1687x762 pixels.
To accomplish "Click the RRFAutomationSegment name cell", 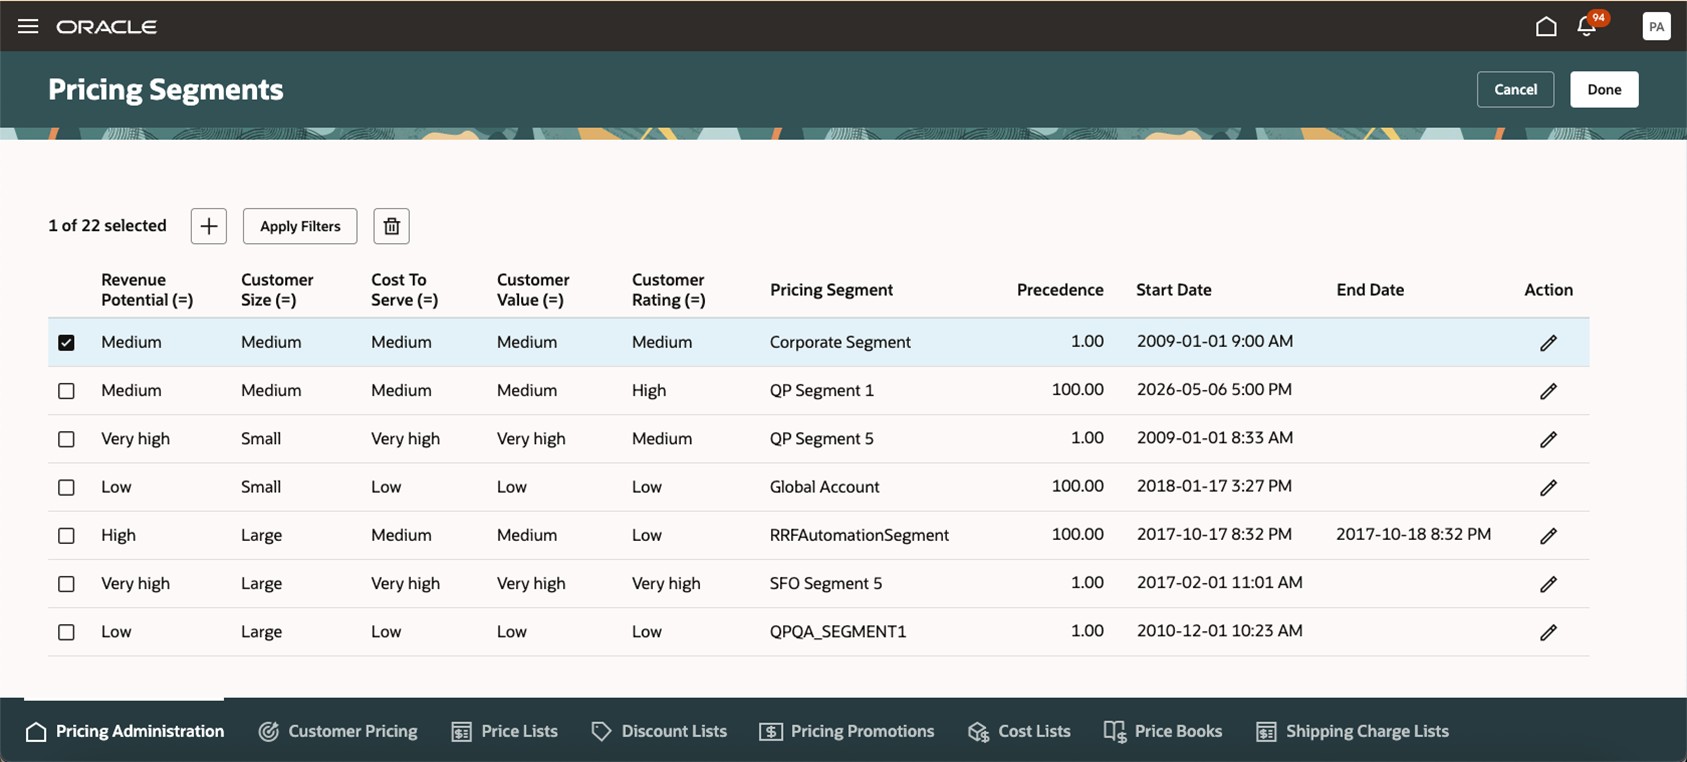I will coord(859,535).
